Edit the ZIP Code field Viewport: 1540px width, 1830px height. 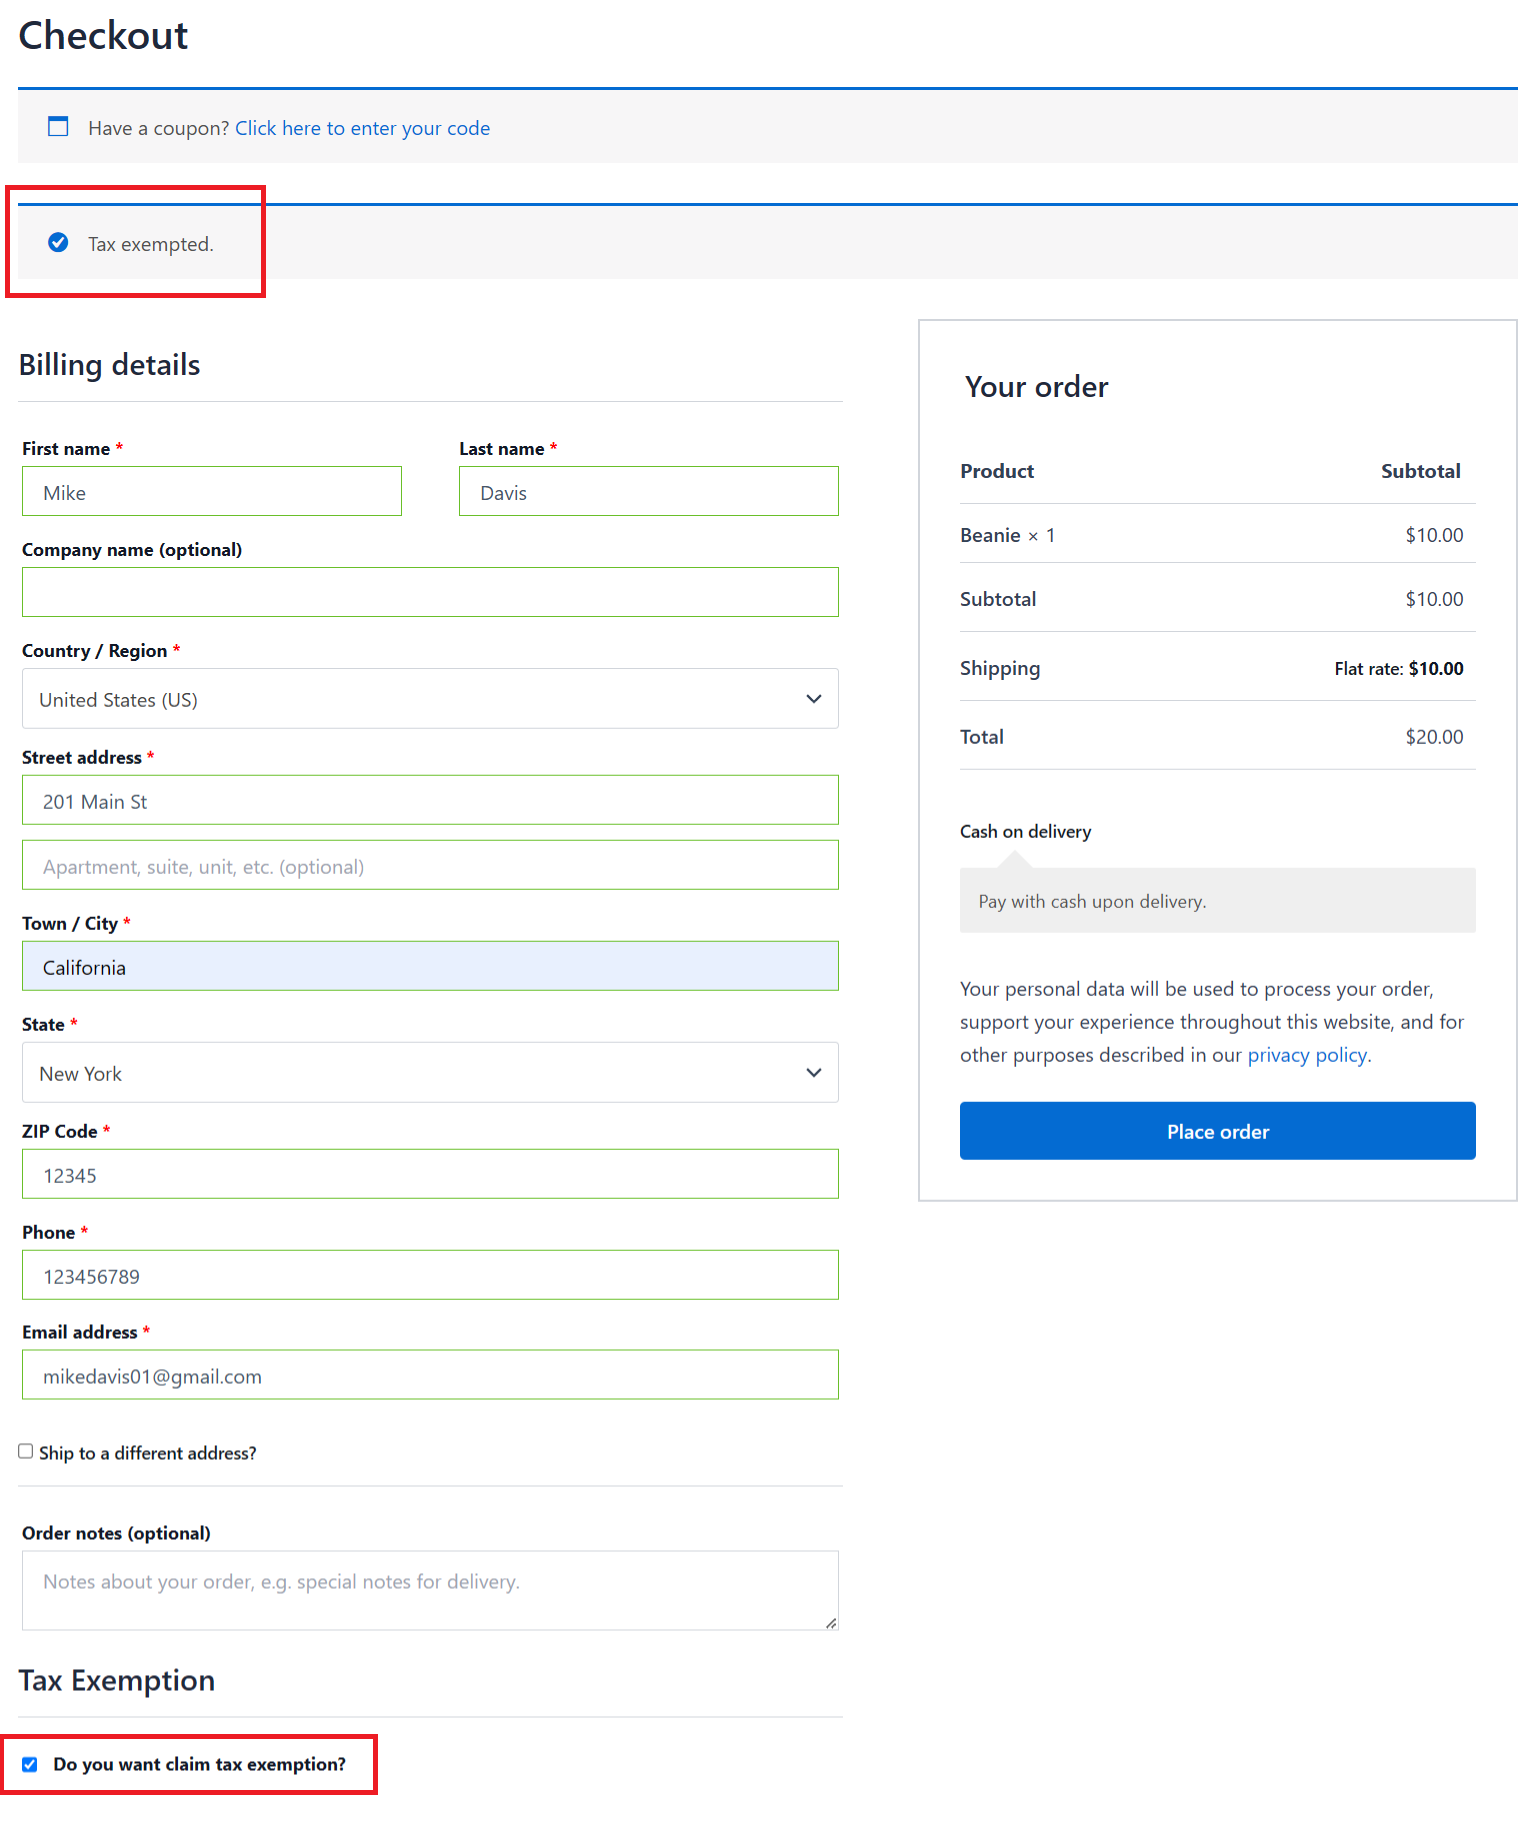(x=430, y=1175)
